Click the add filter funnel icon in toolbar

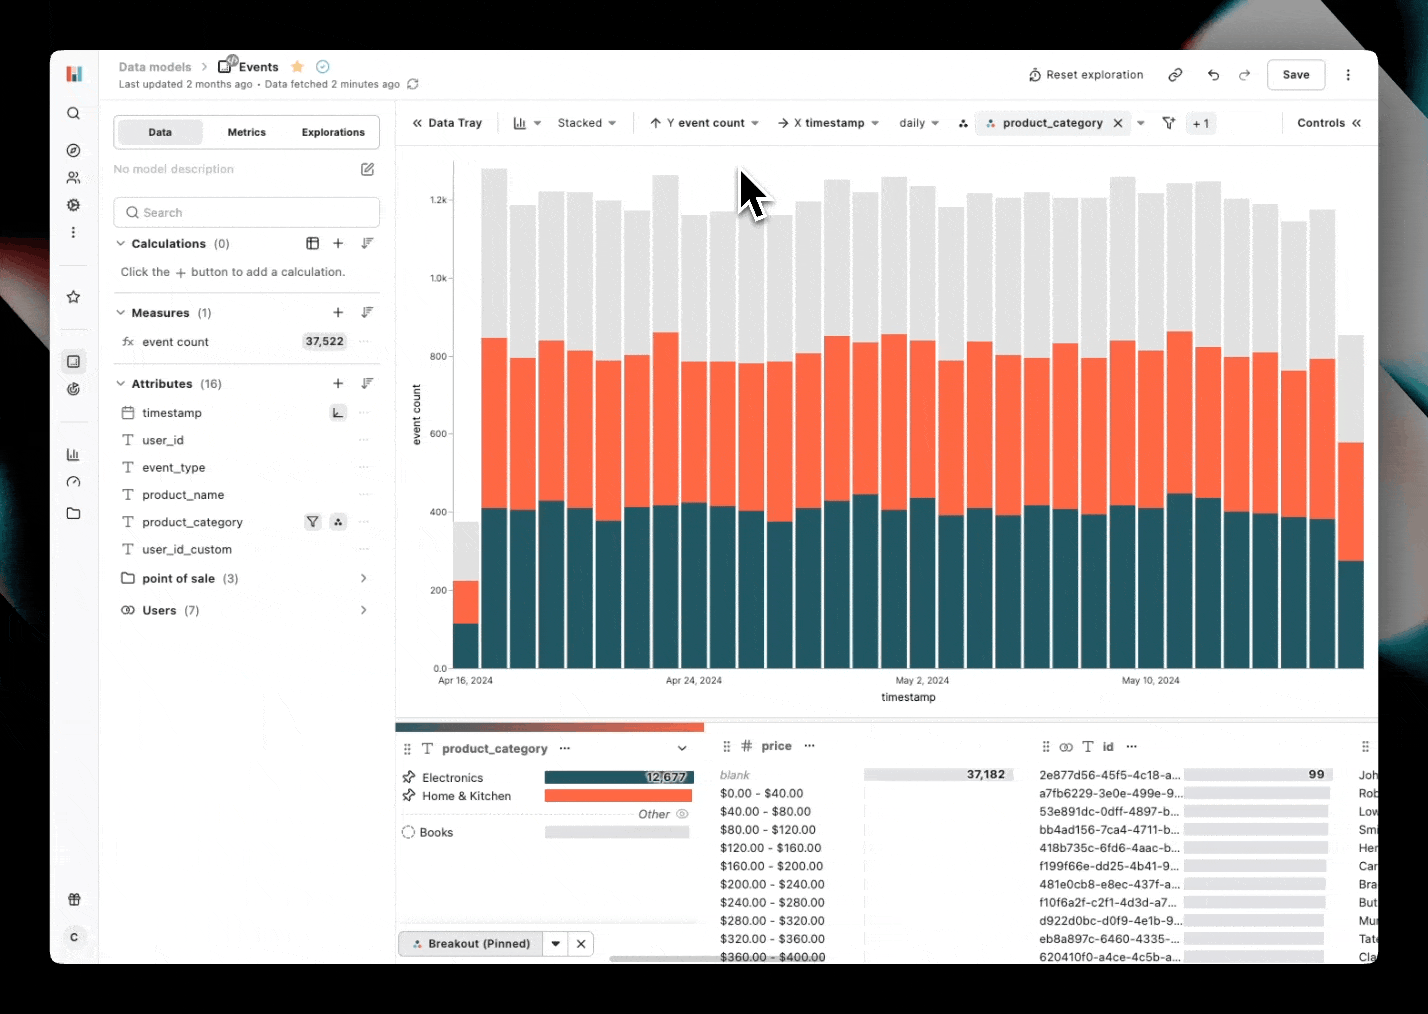(x=1168, y=123)
